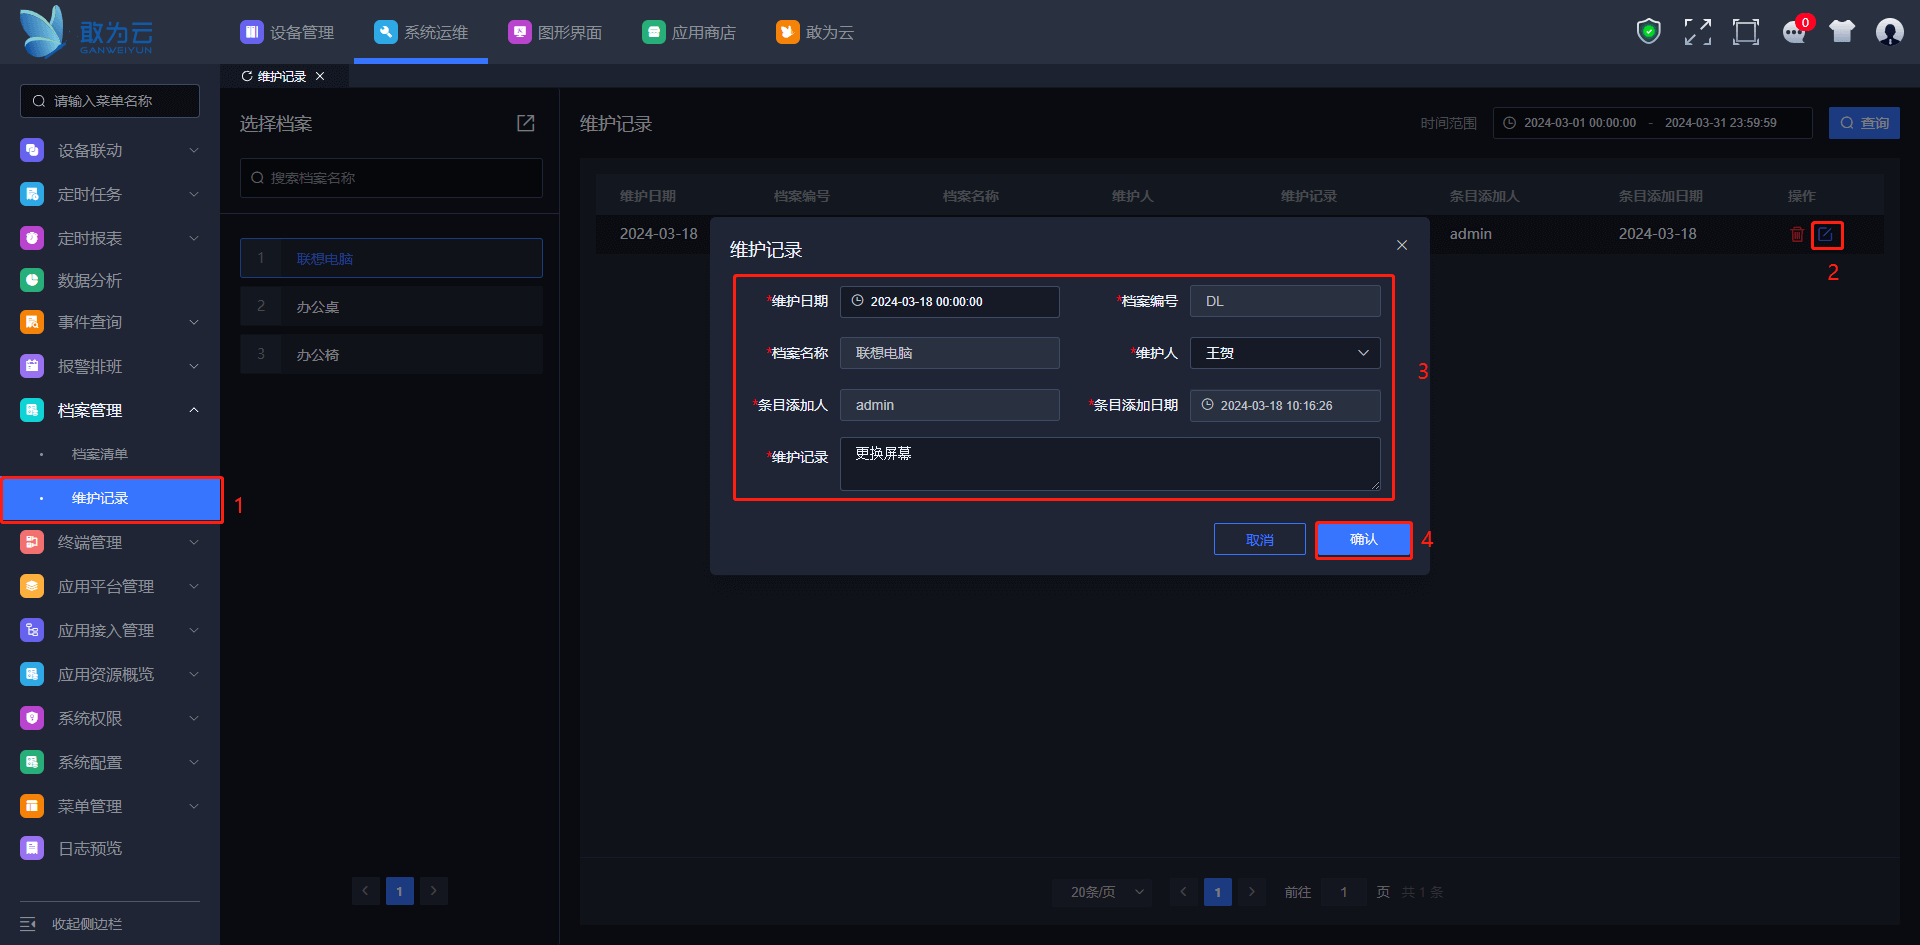Screen dimensions: 1920x945
Task: Click the edit icon for the record row
Action: pos(1826,234)
